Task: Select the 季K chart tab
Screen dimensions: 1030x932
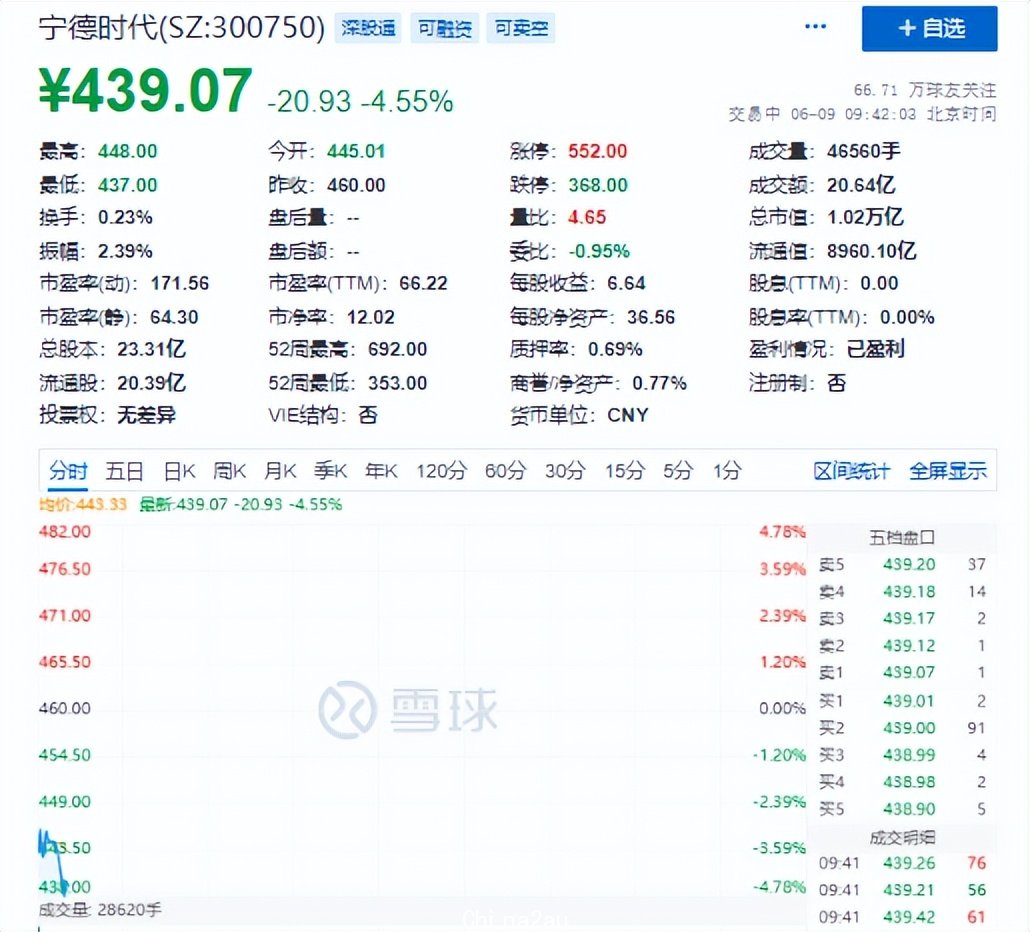Action: pyautogui.click(x=330, y=471)
